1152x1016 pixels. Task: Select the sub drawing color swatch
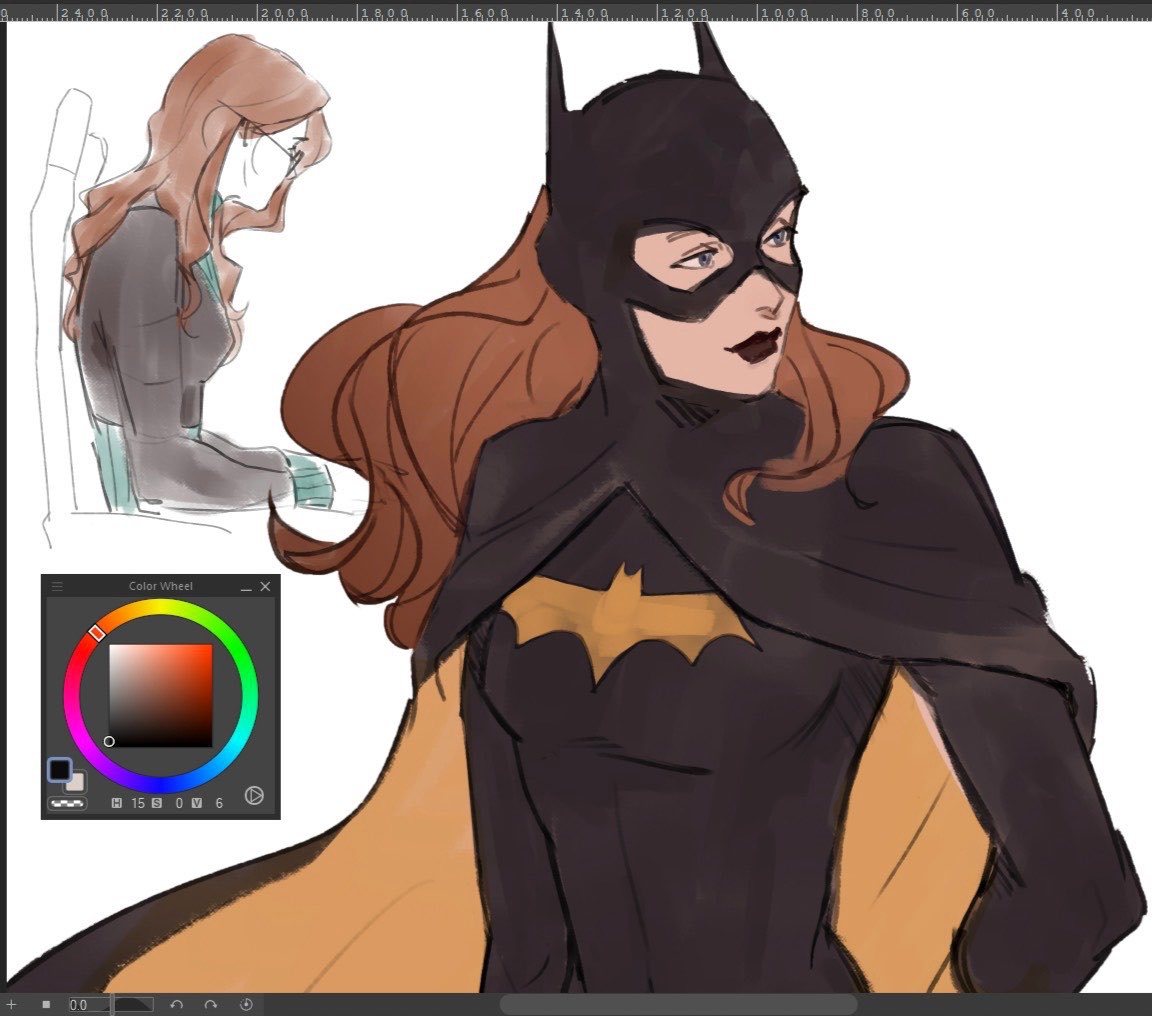(76, 782)
